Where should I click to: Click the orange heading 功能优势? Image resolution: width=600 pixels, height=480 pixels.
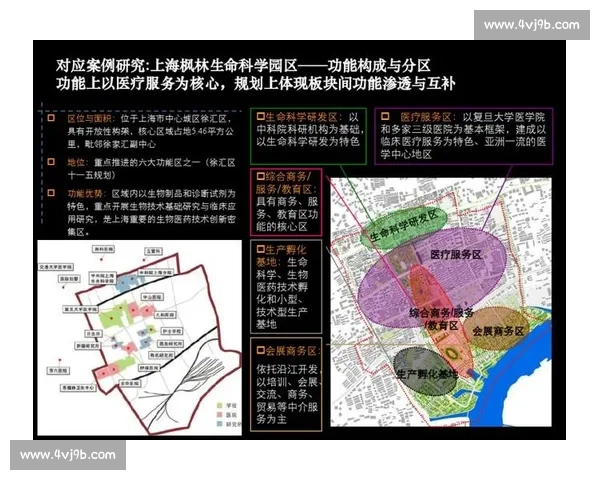click(x=85, y=193)
